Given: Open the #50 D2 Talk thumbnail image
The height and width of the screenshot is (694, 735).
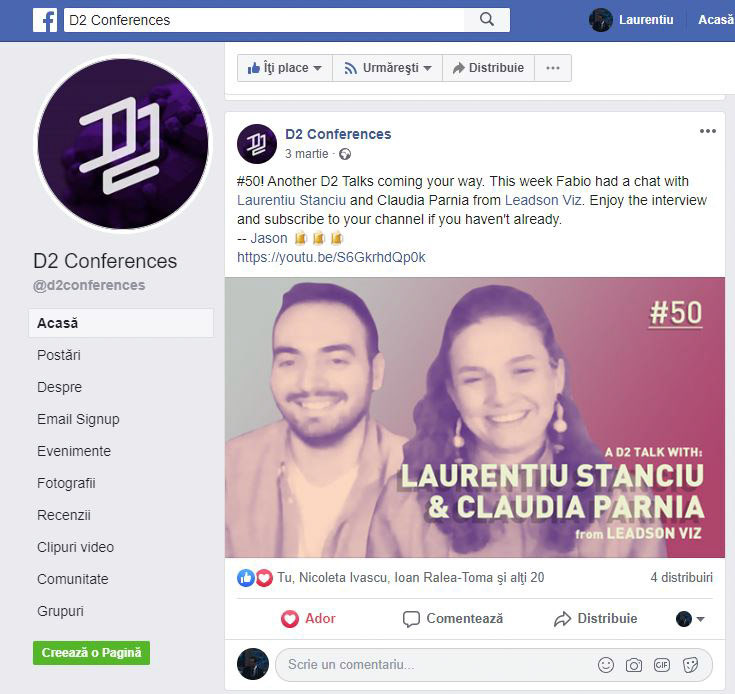Looking at the screenshot, I should click(x=475, y=417).
